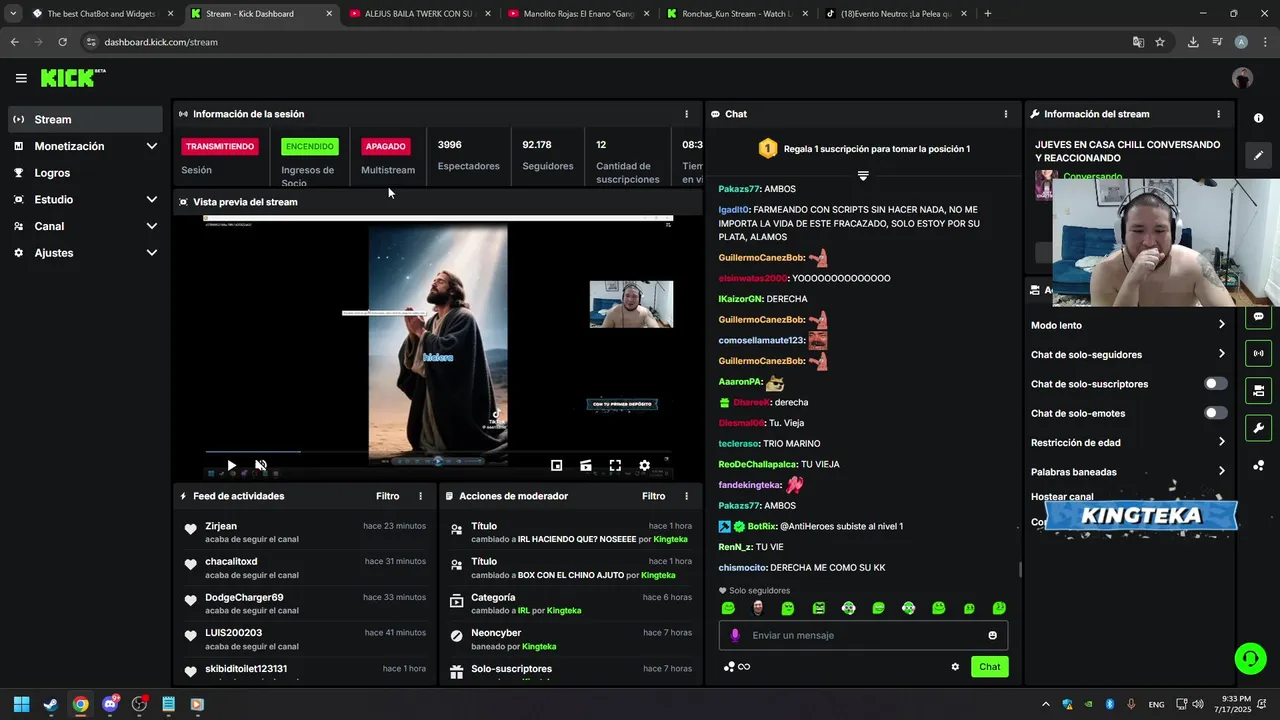Click the Kick logo
1280x720 pixels.
[x=73, y=78]
